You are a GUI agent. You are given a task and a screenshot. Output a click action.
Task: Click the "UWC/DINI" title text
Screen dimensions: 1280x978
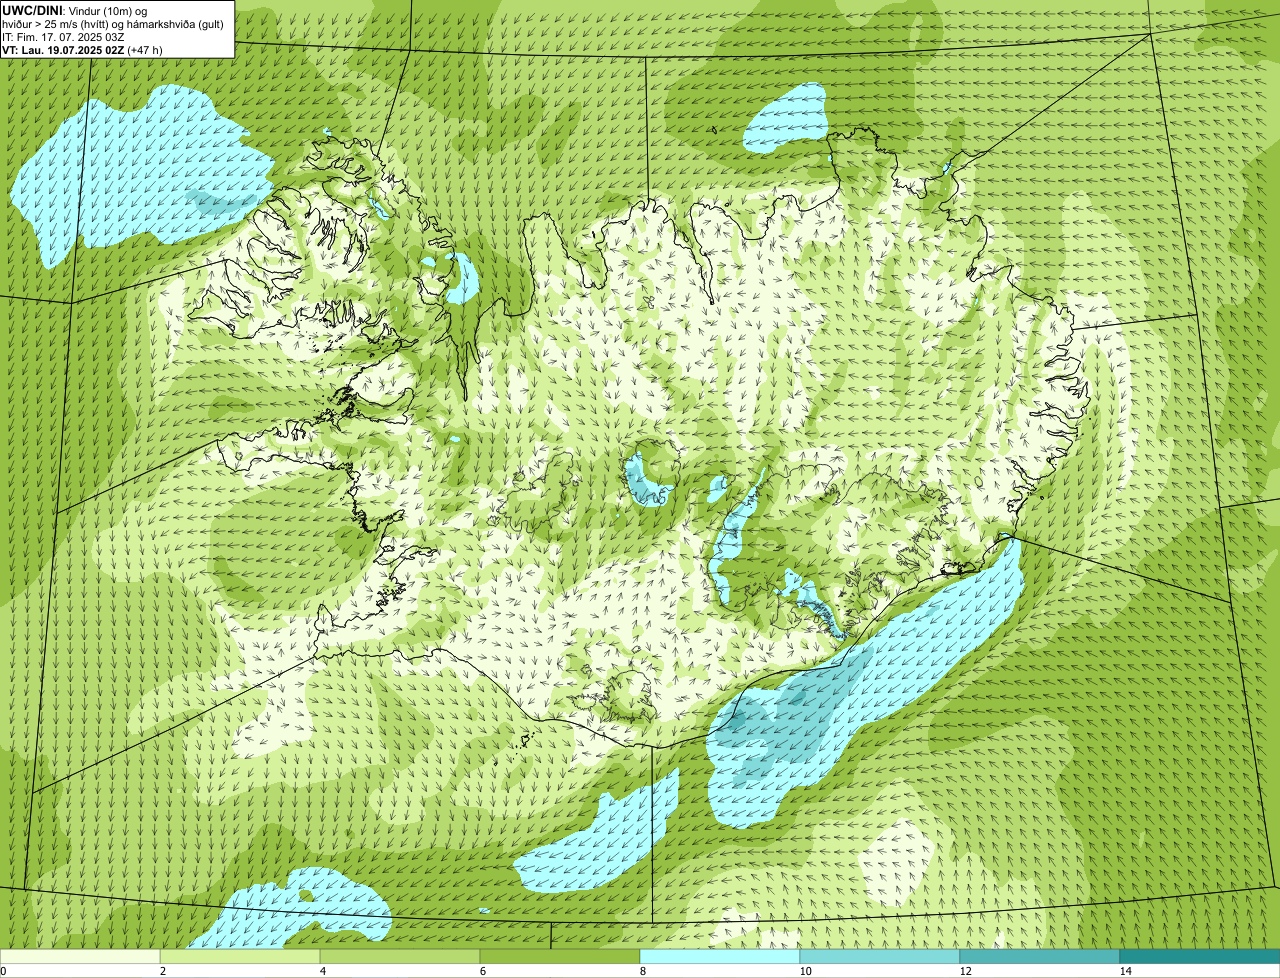click(x=31, y=10)
